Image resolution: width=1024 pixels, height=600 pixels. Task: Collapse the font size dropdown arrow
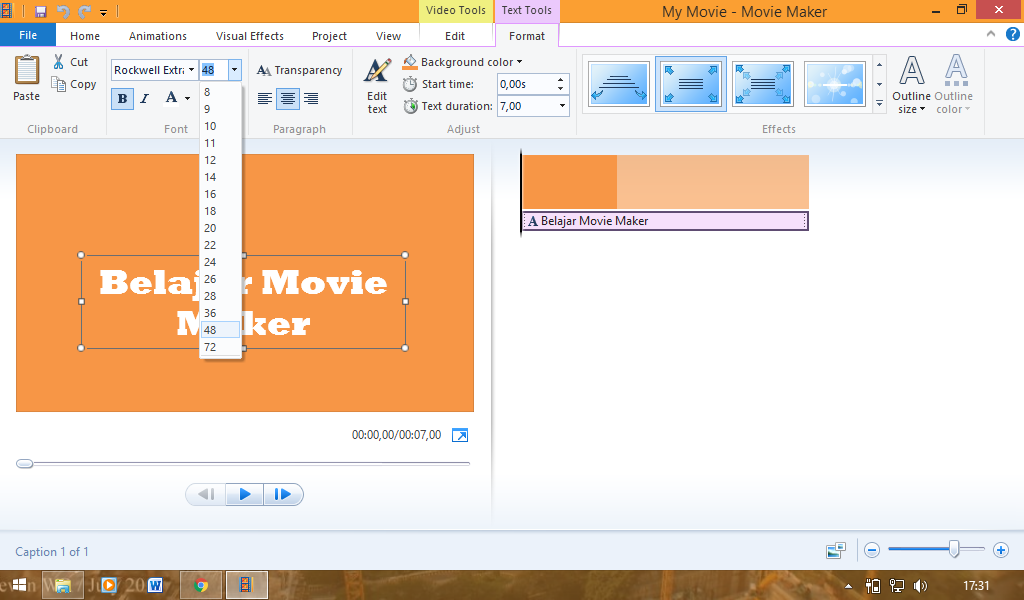click(234, 70)
